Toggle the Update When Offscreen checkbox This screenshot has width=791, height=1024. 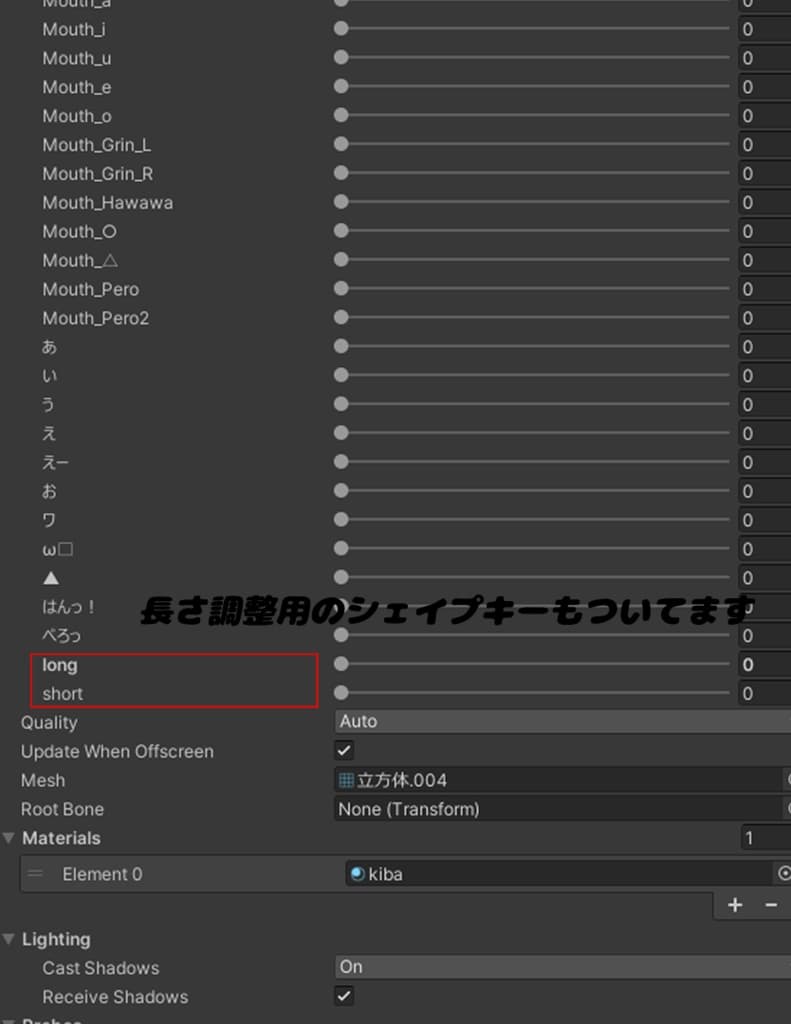coord(344,750)
